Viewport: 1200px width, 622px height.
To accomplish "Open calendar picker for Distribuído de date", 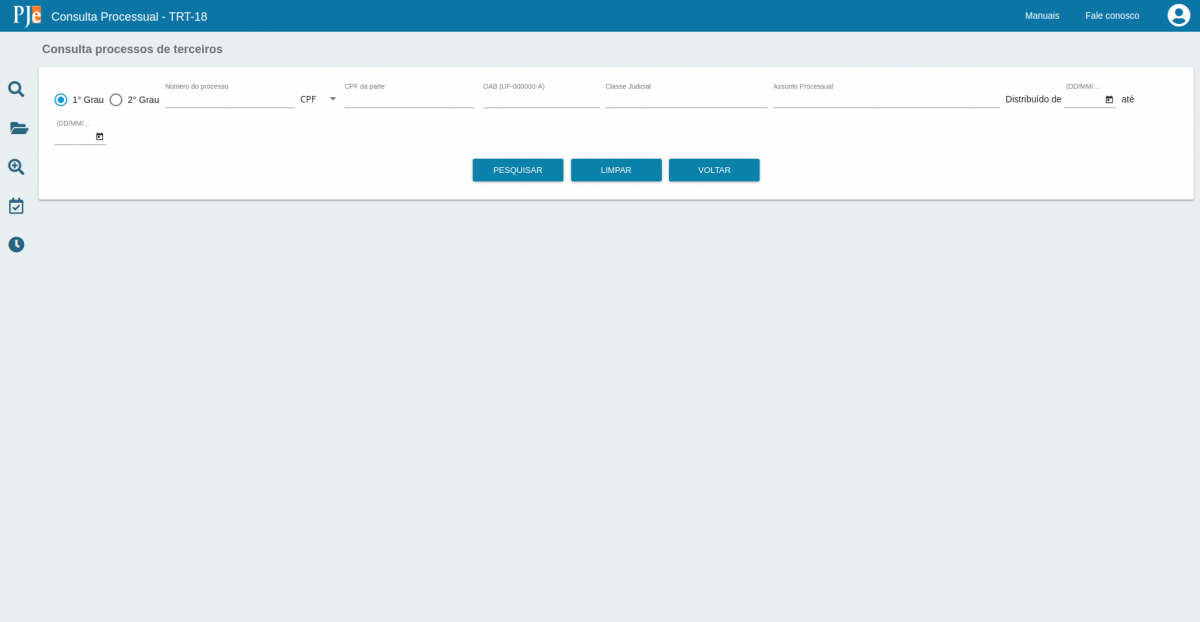I will pyautogui.click(x=1109, y=99).
